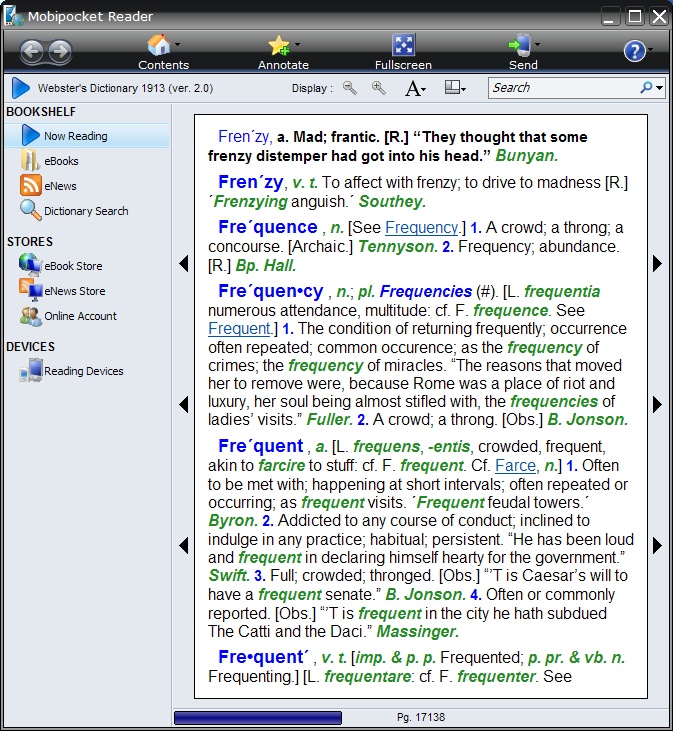673x731 pixels.
Task: Click the middle next-page arrow right of text
Action: coord(657,405)
